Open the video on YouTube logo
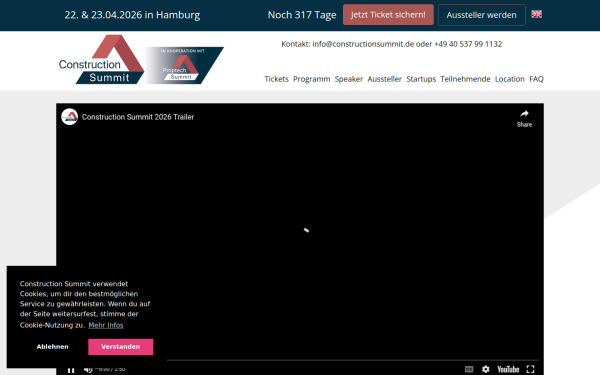Image resolution: width=600 pixels, height=375 pixels. coord(508,369)
